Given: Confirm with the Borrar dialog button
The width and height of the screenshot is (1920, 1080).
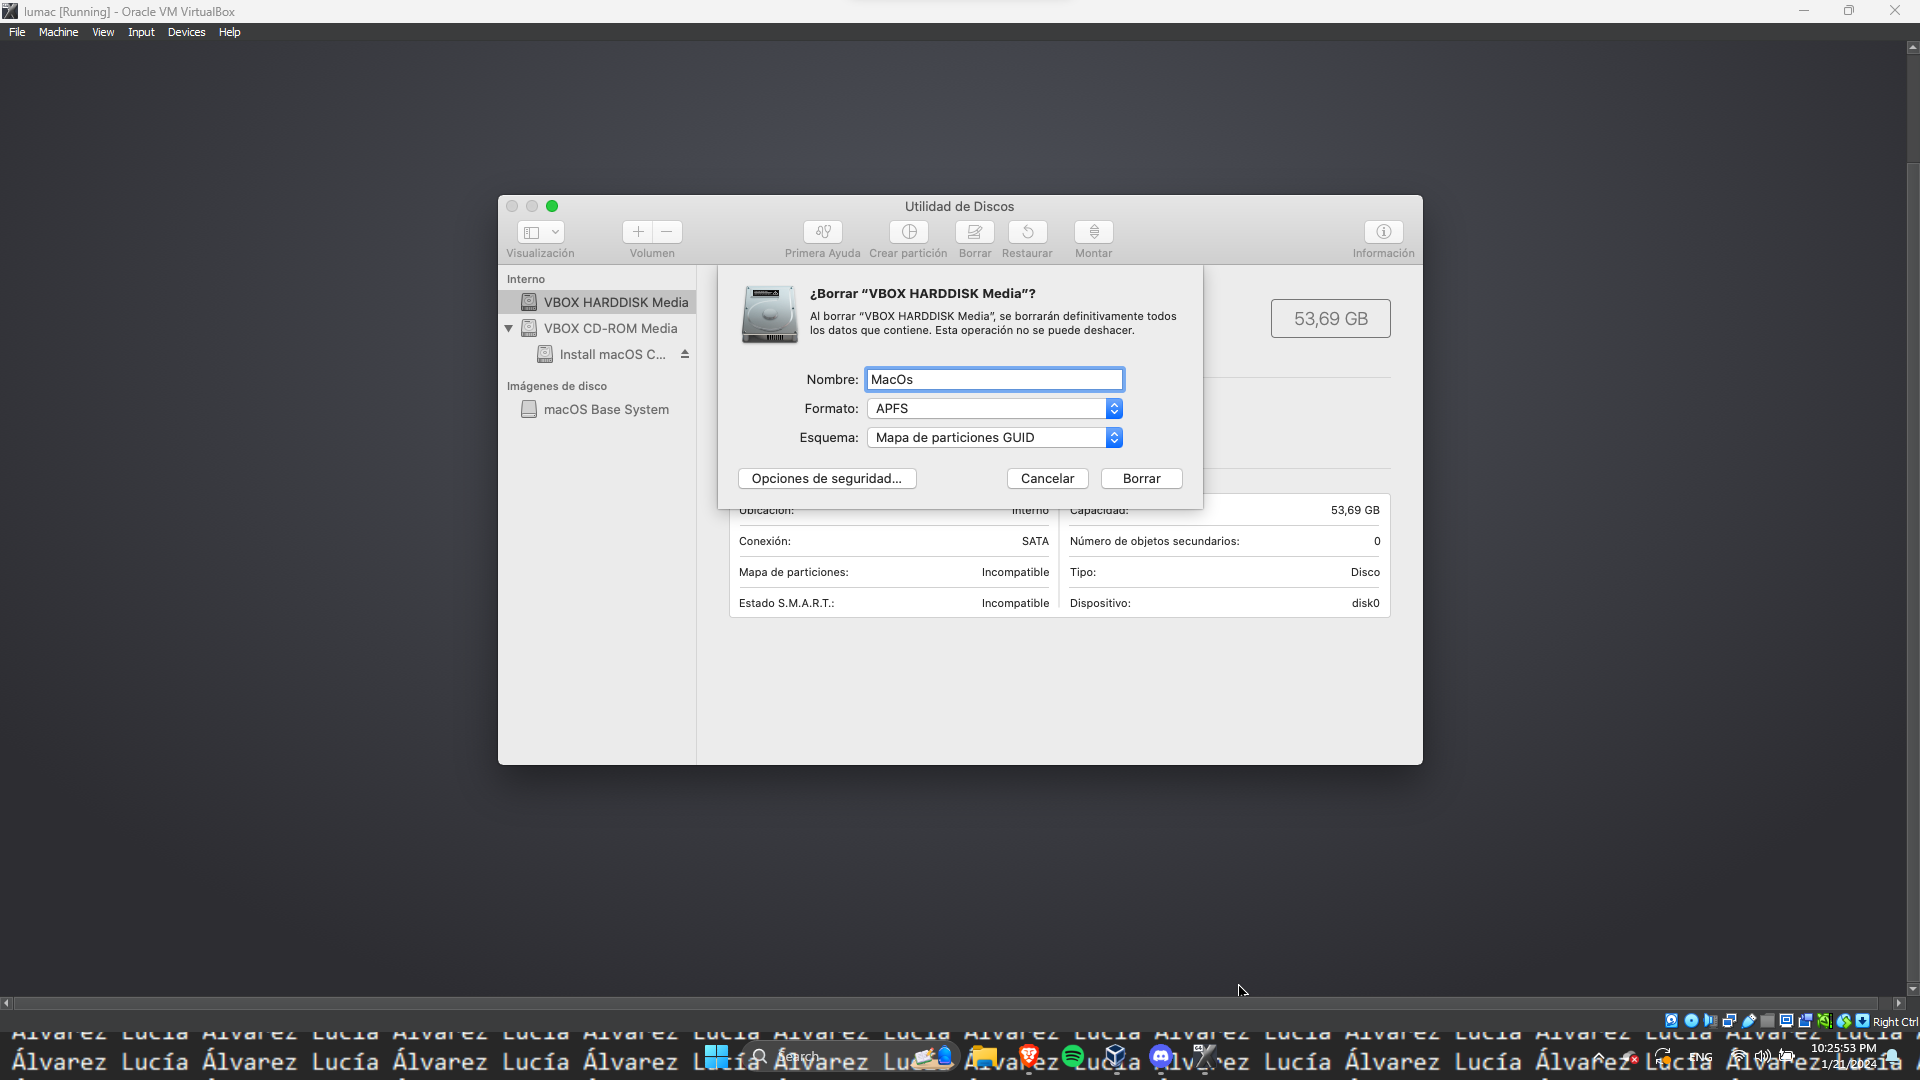Looking at the screenshot, I should 1141,478.
